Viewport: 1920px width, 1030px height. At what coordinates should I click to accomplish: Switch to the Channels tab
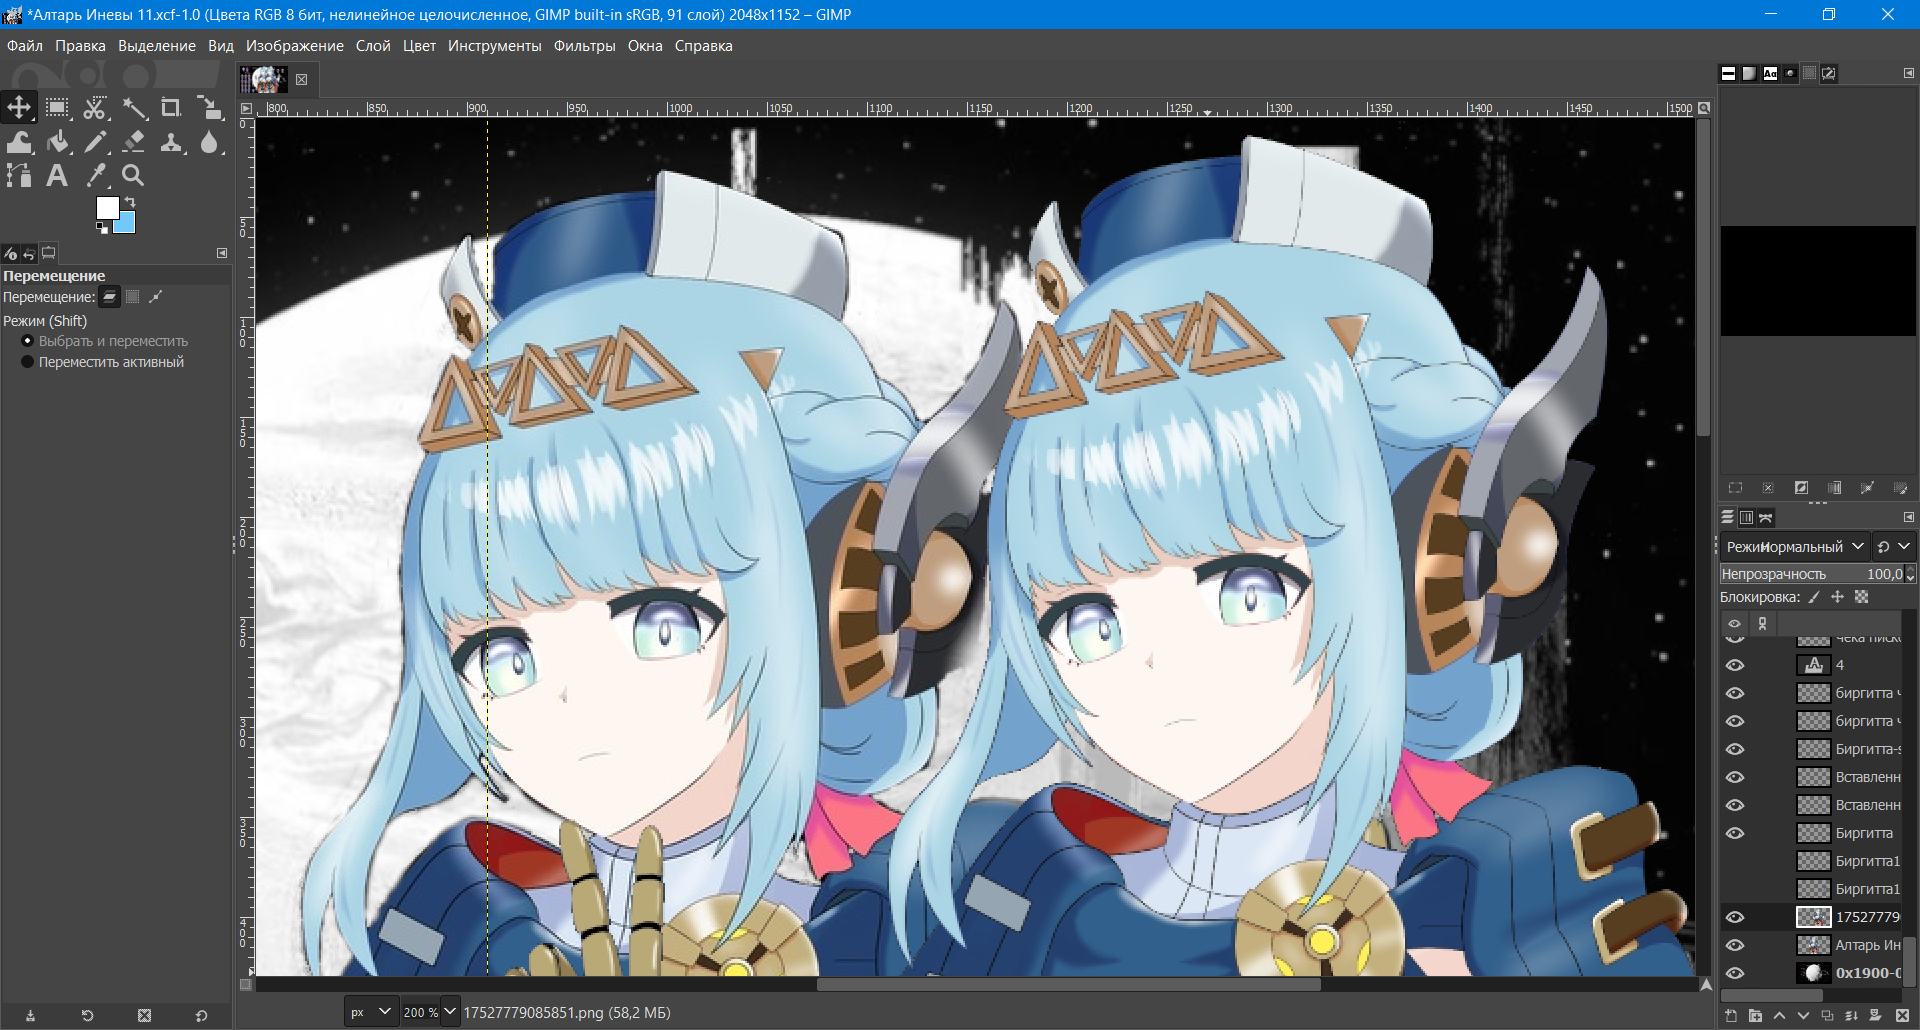(x=1746, y=517)
